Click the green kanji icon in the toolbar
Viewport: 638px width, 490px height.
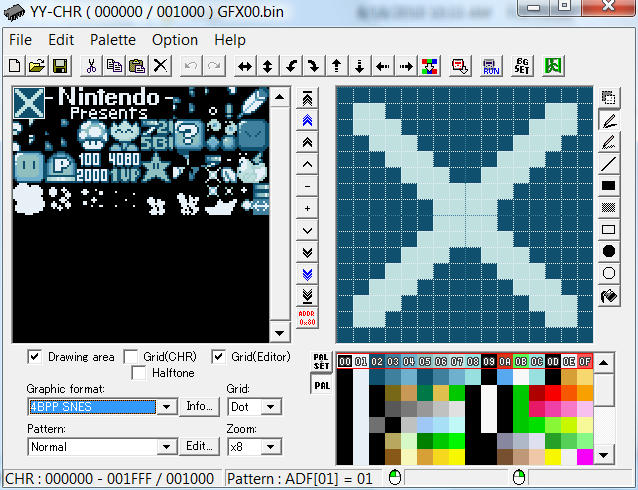553,66
